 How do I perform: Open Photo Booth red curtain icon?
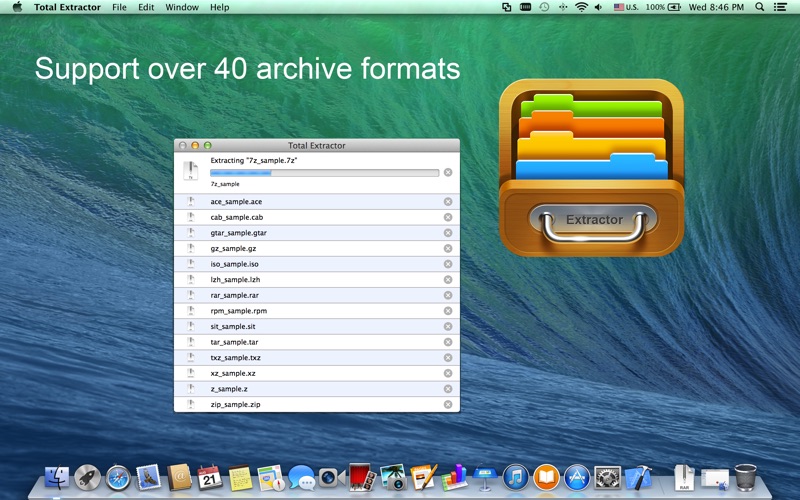point(362,477)
